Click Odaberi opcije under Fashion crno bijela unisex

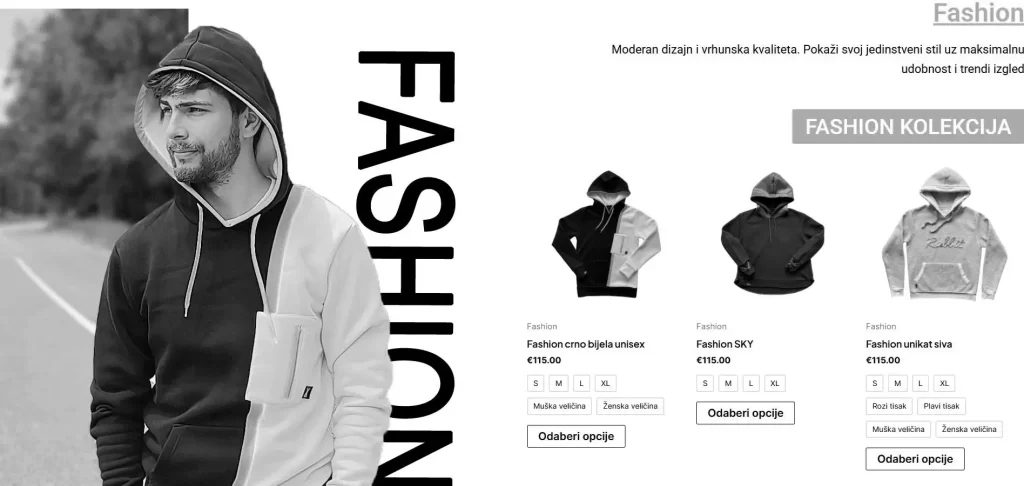pyautogui.click(x=576, y=436)
